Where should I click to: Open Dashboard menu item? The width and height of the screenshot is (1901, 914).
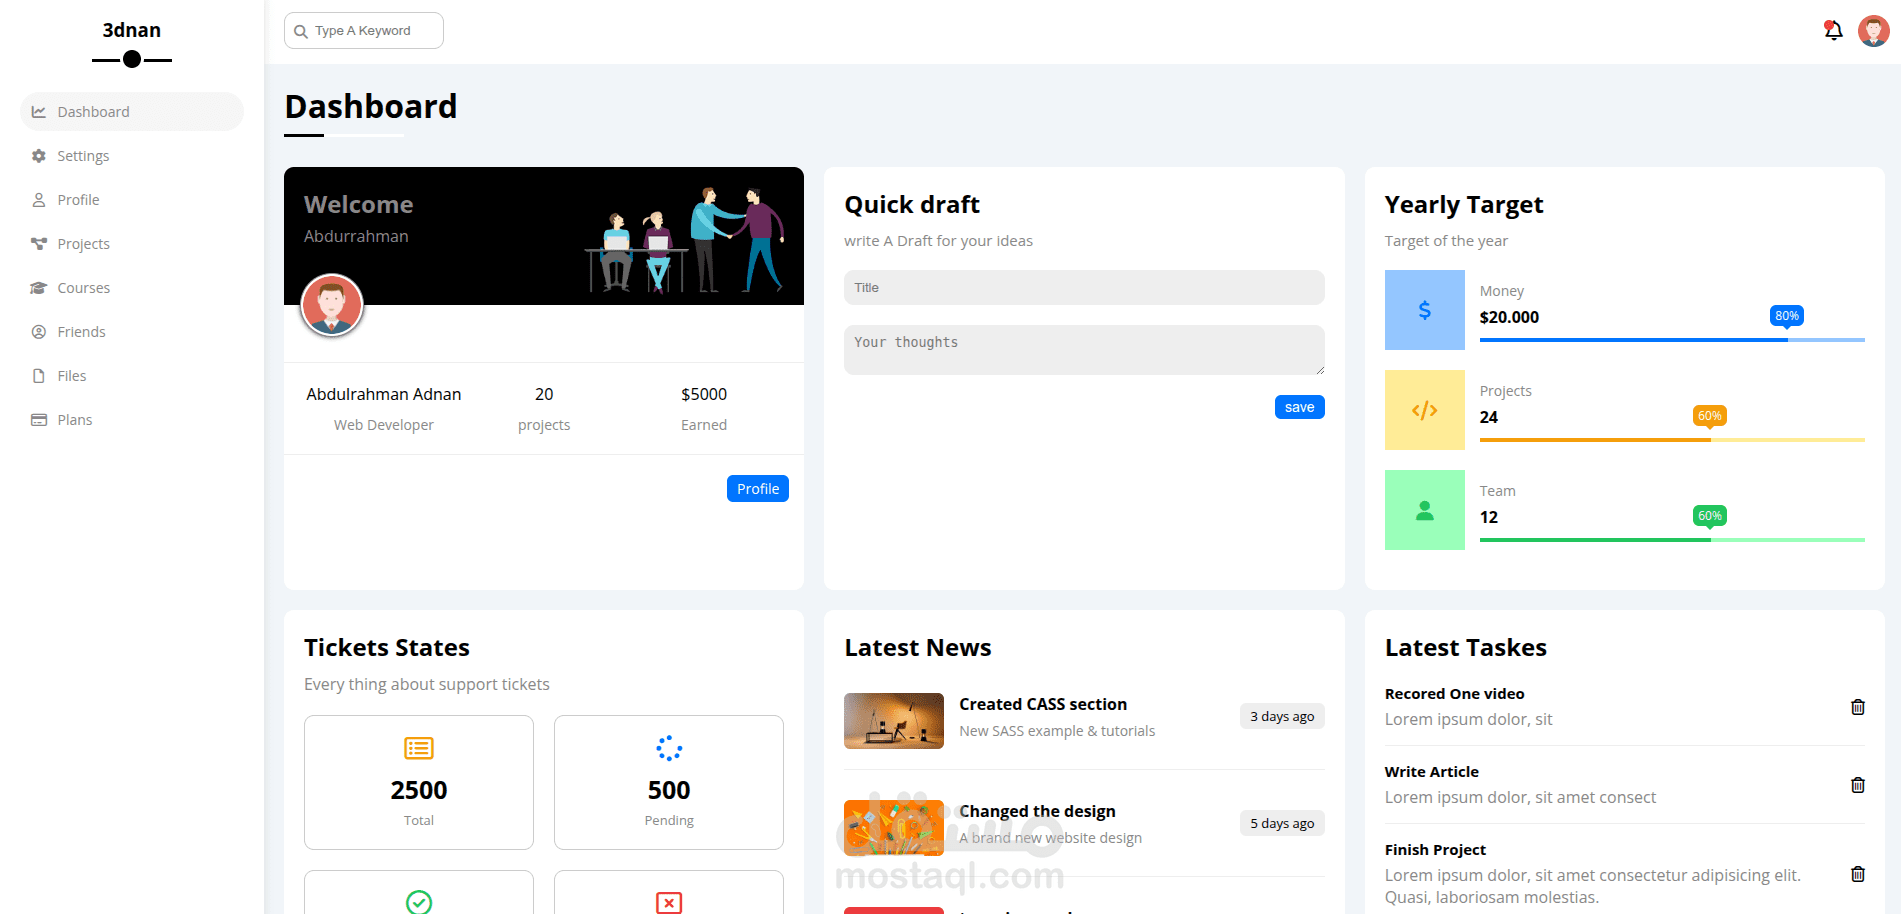[132, 112]
